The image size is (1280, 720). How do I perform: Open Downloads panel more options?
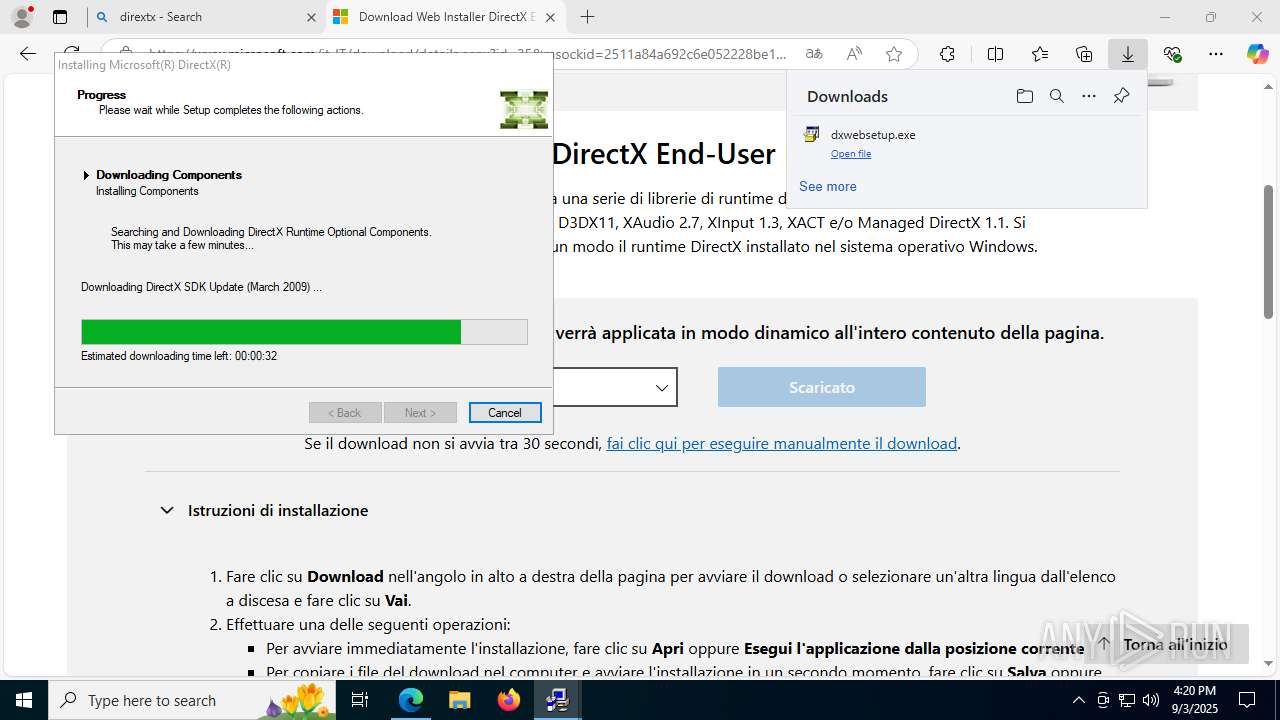1089,96
